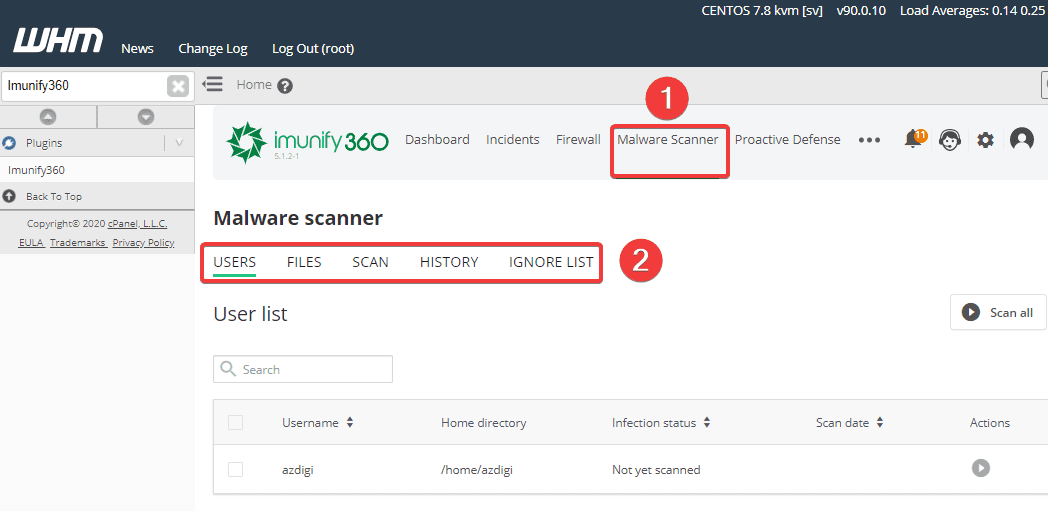Switch to the HISTORY tab
The height and width of the screenshot is (511, 1048).
(449, 262)
